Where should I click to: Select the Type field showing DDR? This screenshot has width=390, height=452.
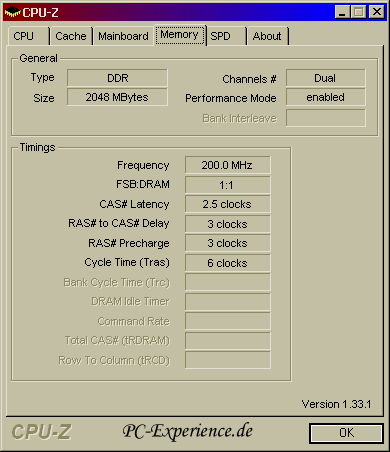pyautogui.click(x=117, y=78)
